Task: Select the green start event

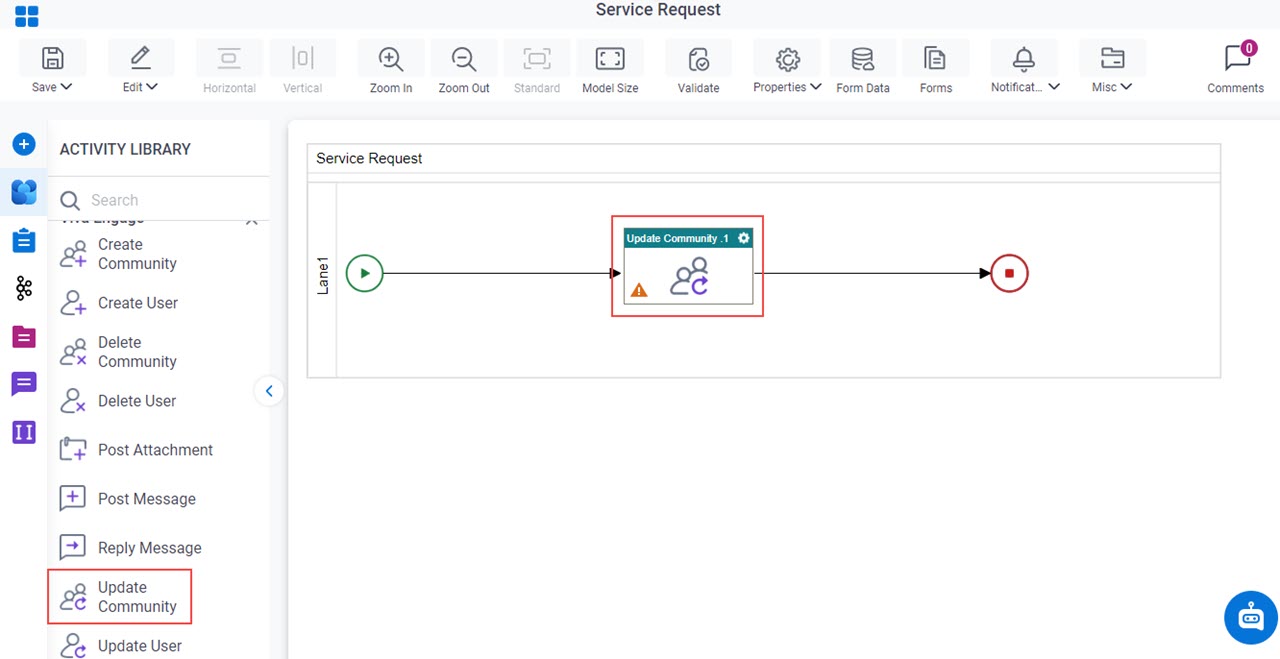Action: pyautogui.click(x=365, y=273)
